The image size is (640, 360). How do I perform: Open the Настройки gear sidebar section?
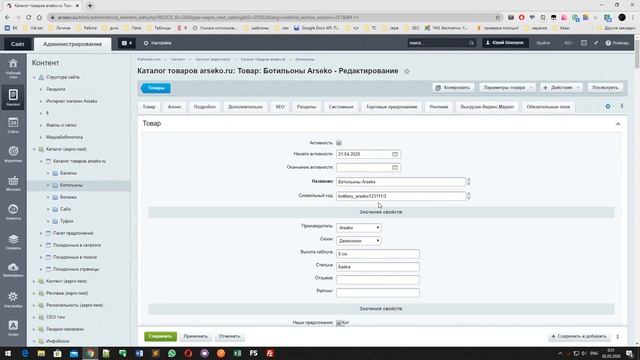(13, 299)
